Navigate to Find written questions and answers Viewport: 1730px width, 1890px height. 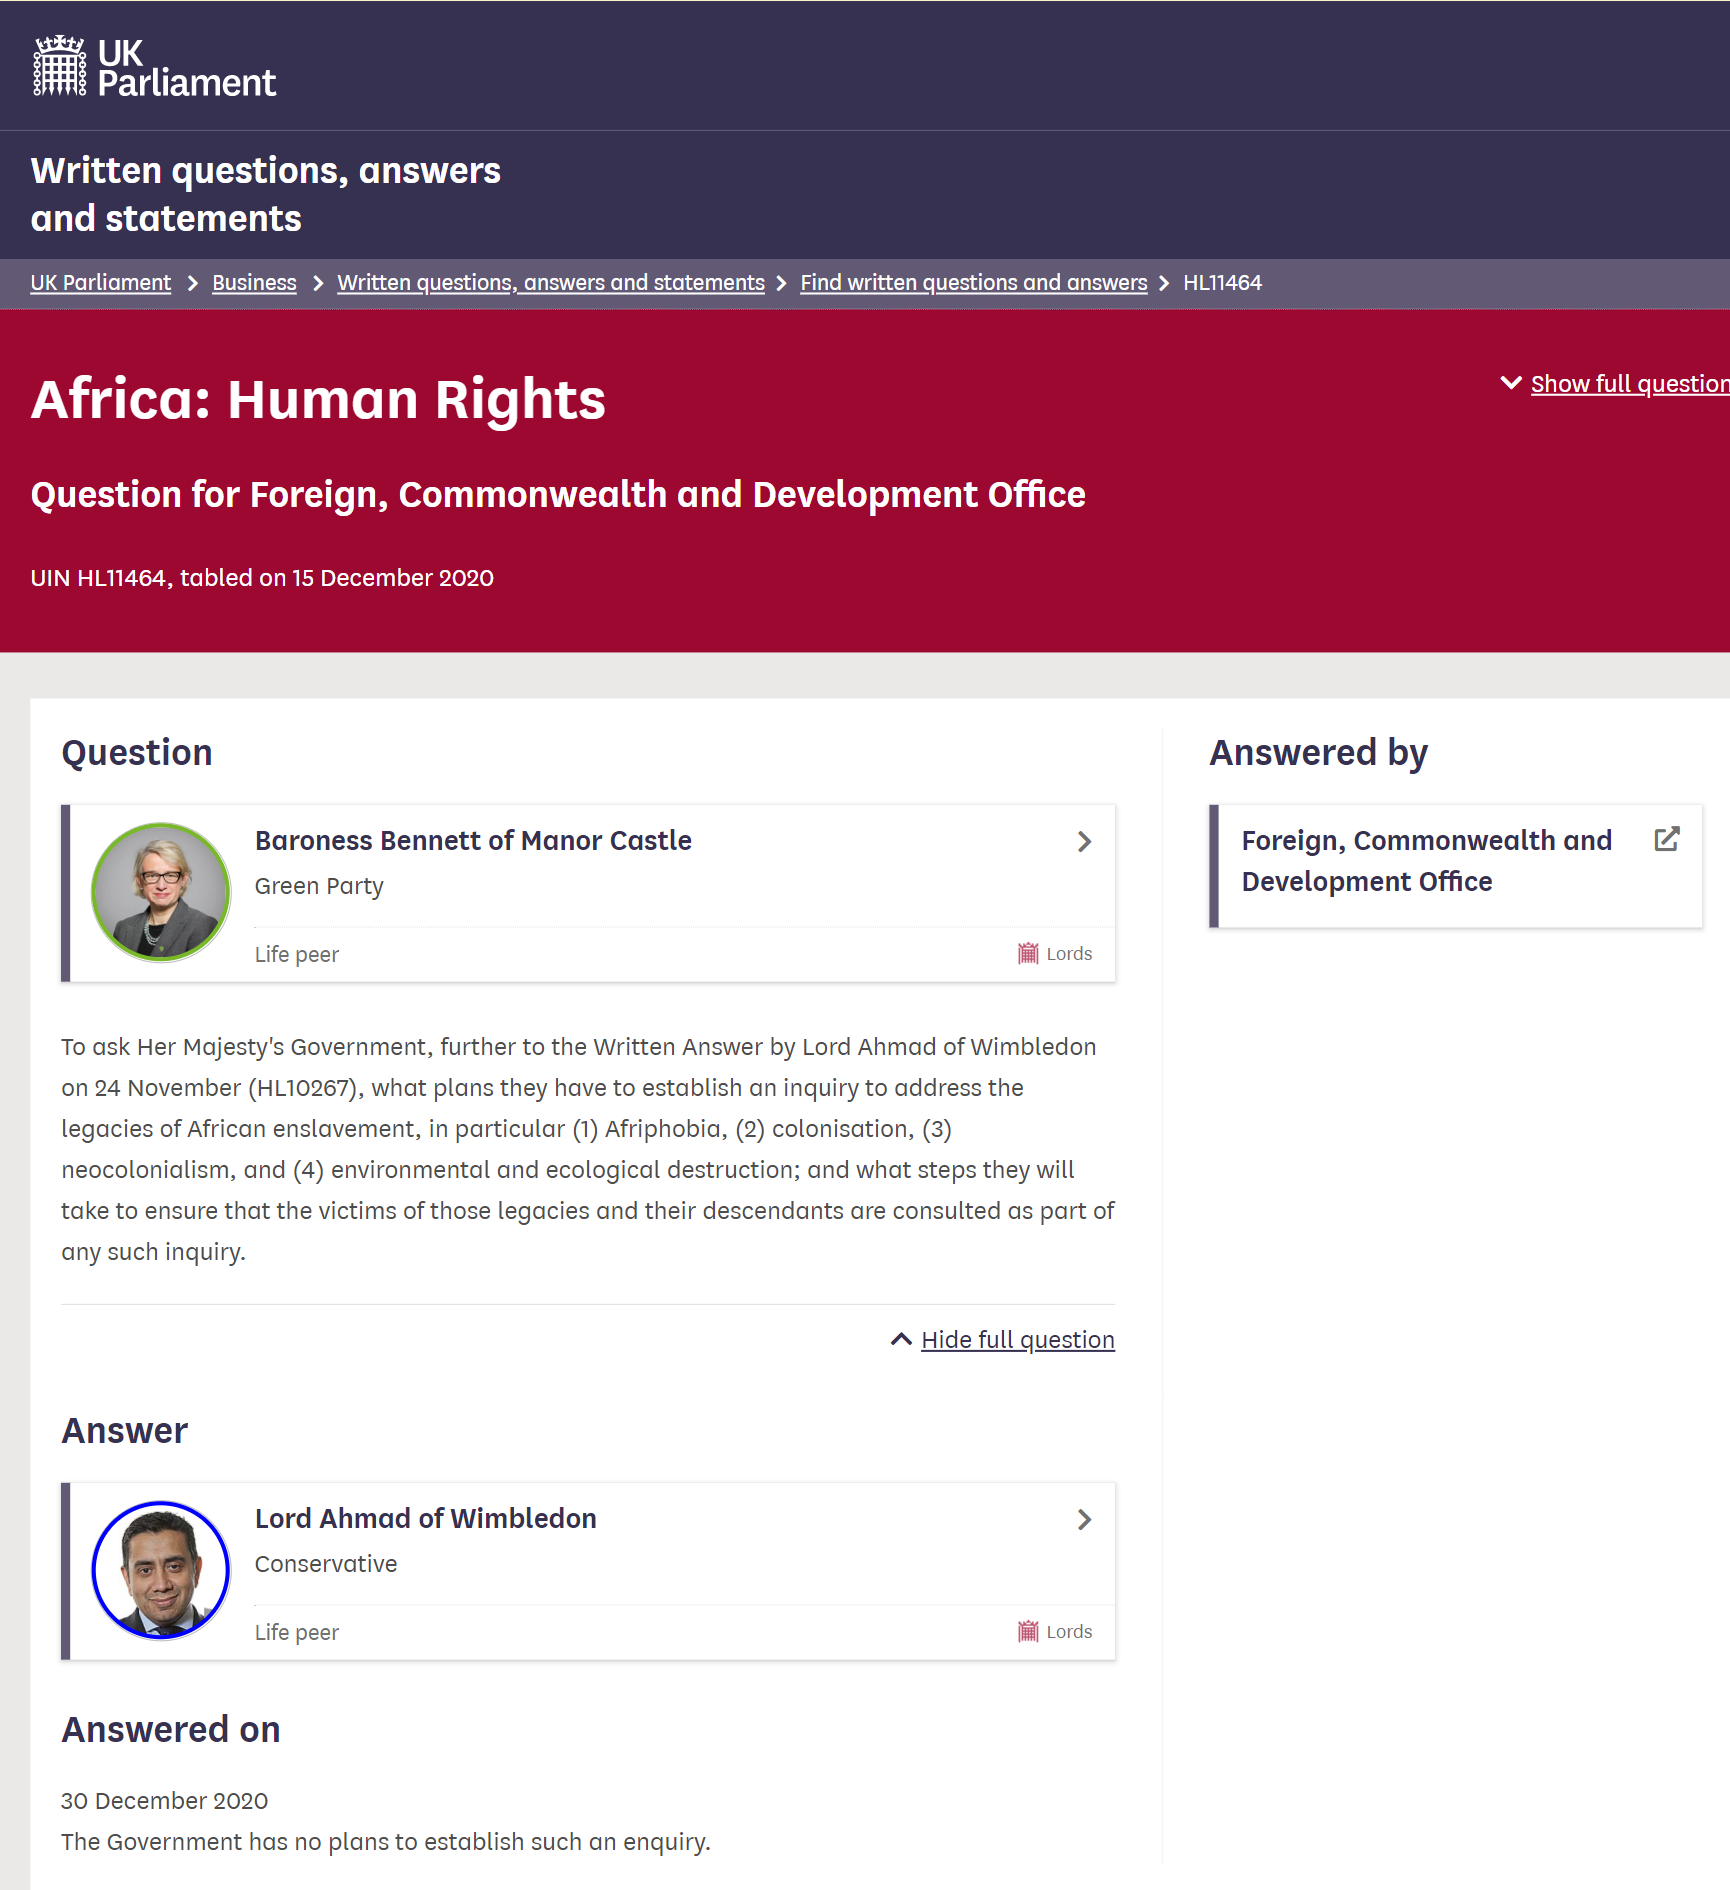tap(973, 283)
